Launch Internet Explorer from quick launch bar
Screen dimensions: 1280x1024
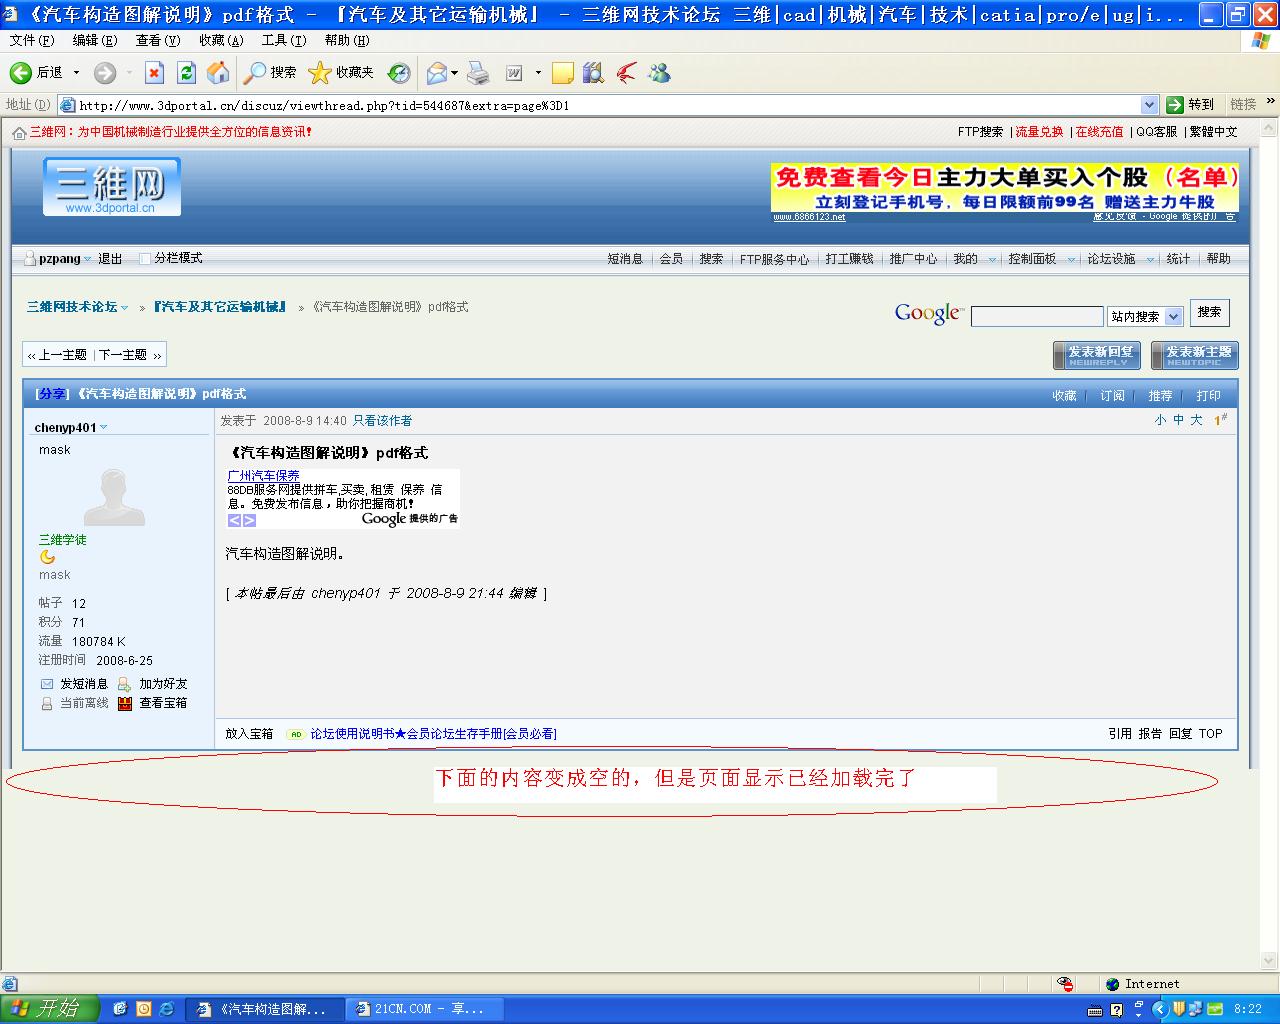[166, 1009]
